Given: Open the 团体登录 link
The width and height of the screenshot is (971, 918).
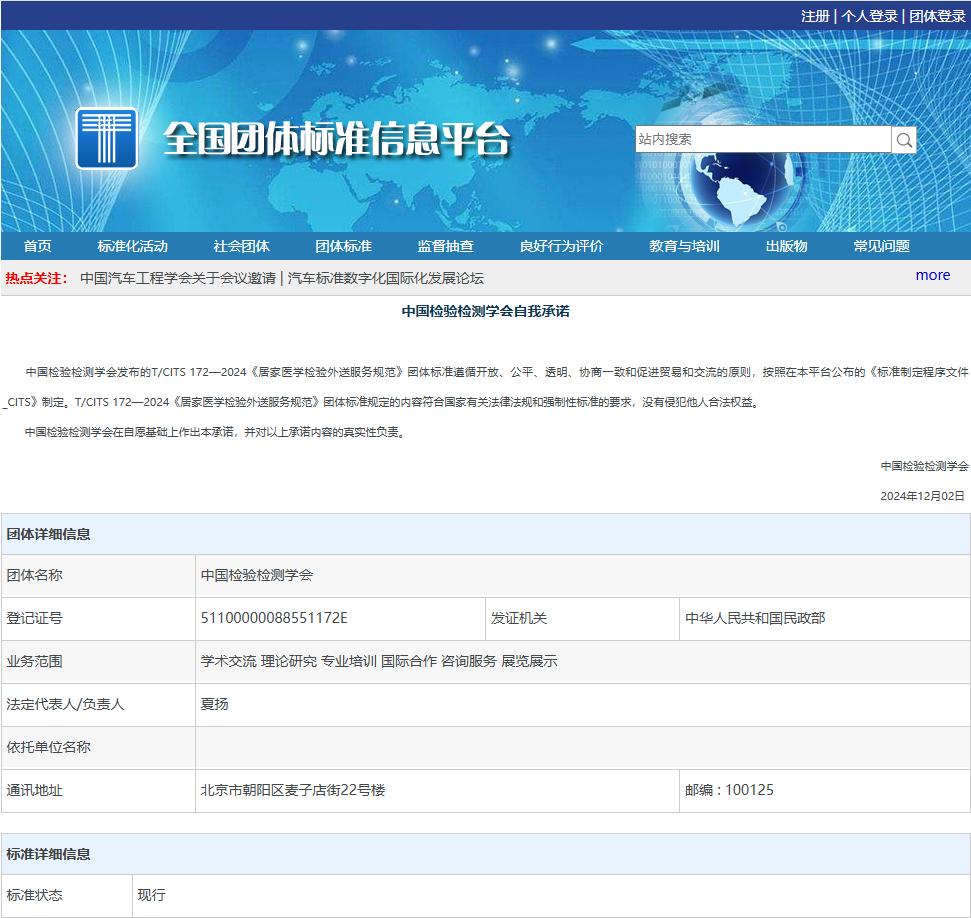Looking at the screenshot, I should (x=938, y=16).
